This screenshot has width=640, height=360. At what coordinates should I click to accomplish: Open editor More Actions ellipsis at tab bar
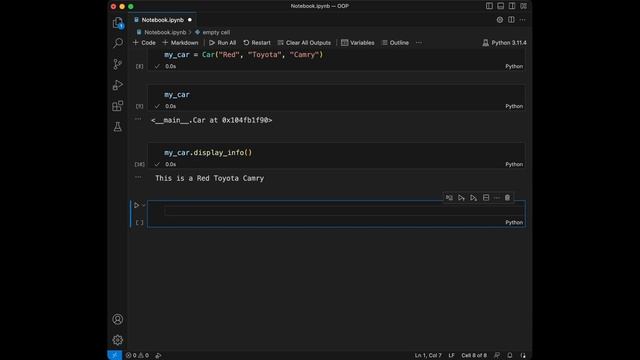tap(522, 20)
